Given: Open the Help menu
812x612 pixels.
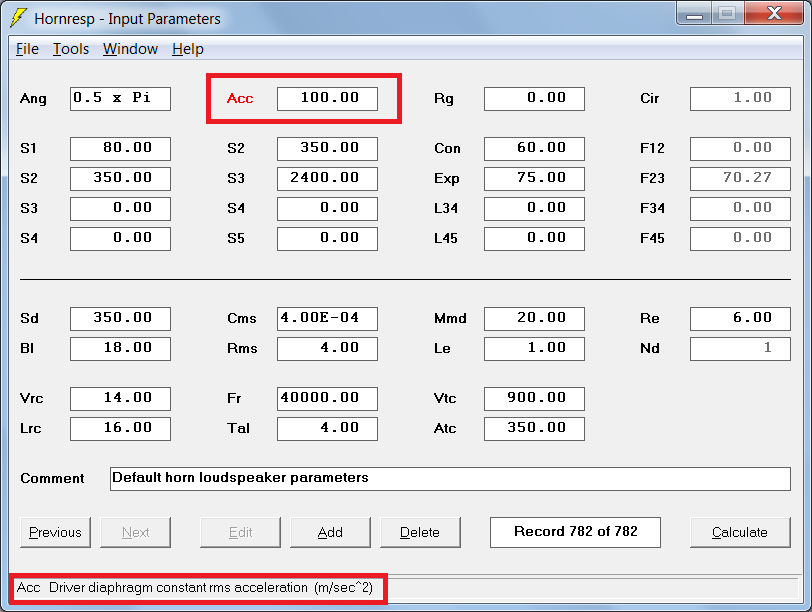Looking at the screenshot, I should (187, 49).
